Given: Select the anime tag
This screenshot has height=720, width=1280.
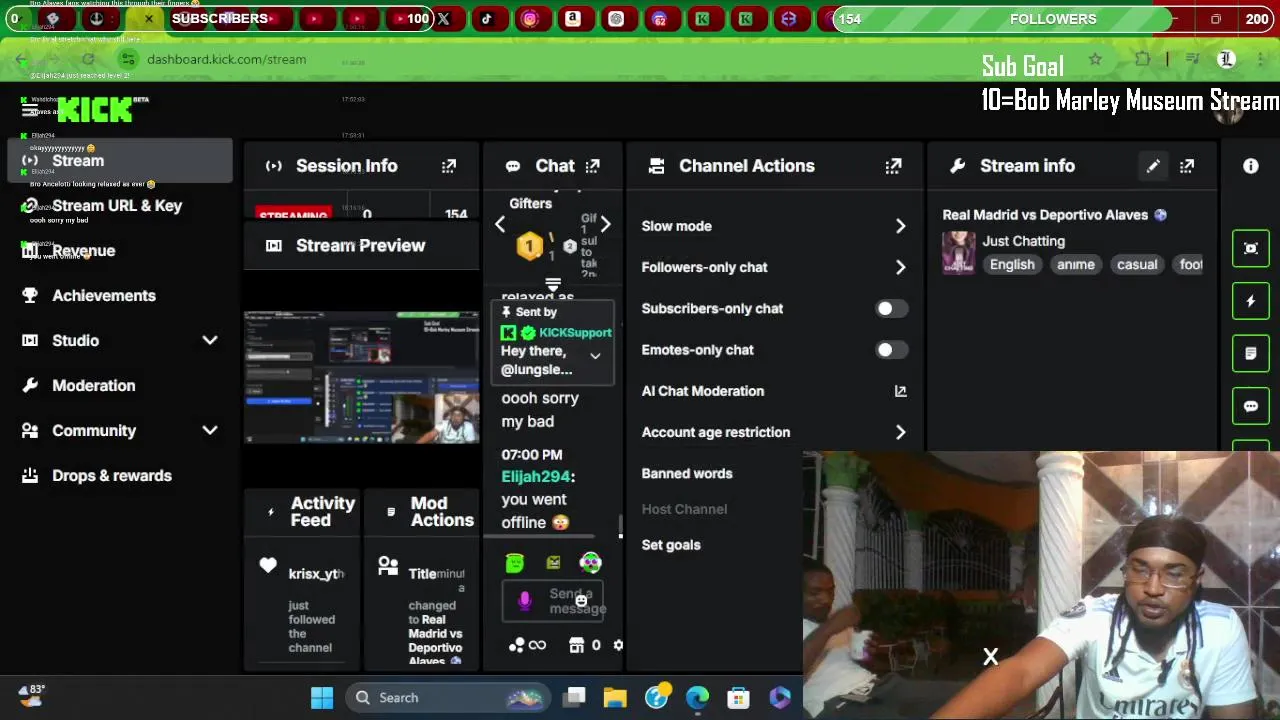Looking at the screenshot, I should point(1076,264).
